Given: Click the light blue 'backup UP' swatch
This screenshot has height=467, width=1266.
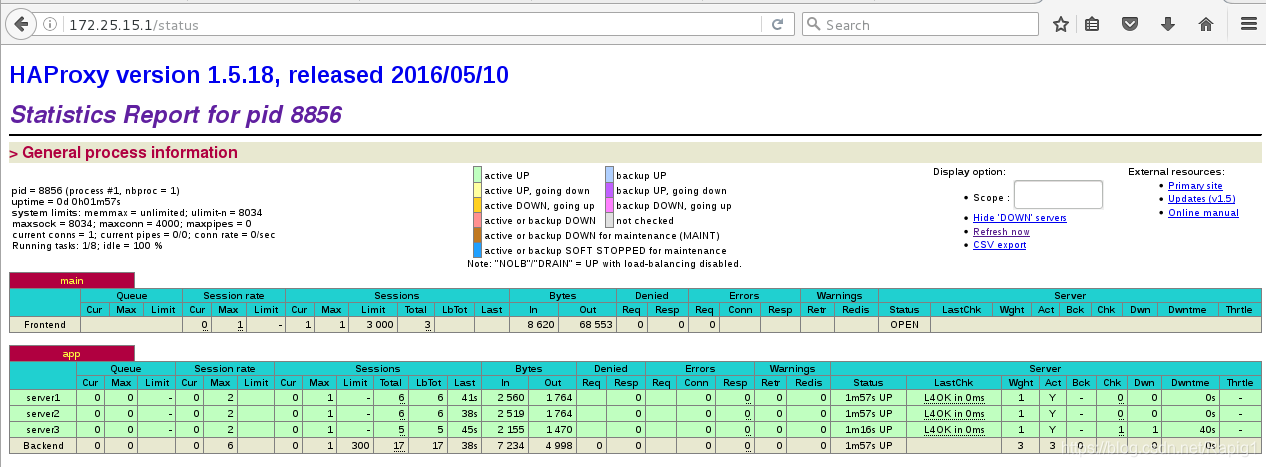Looking at the screenshot, I should (x=609, y=175).
